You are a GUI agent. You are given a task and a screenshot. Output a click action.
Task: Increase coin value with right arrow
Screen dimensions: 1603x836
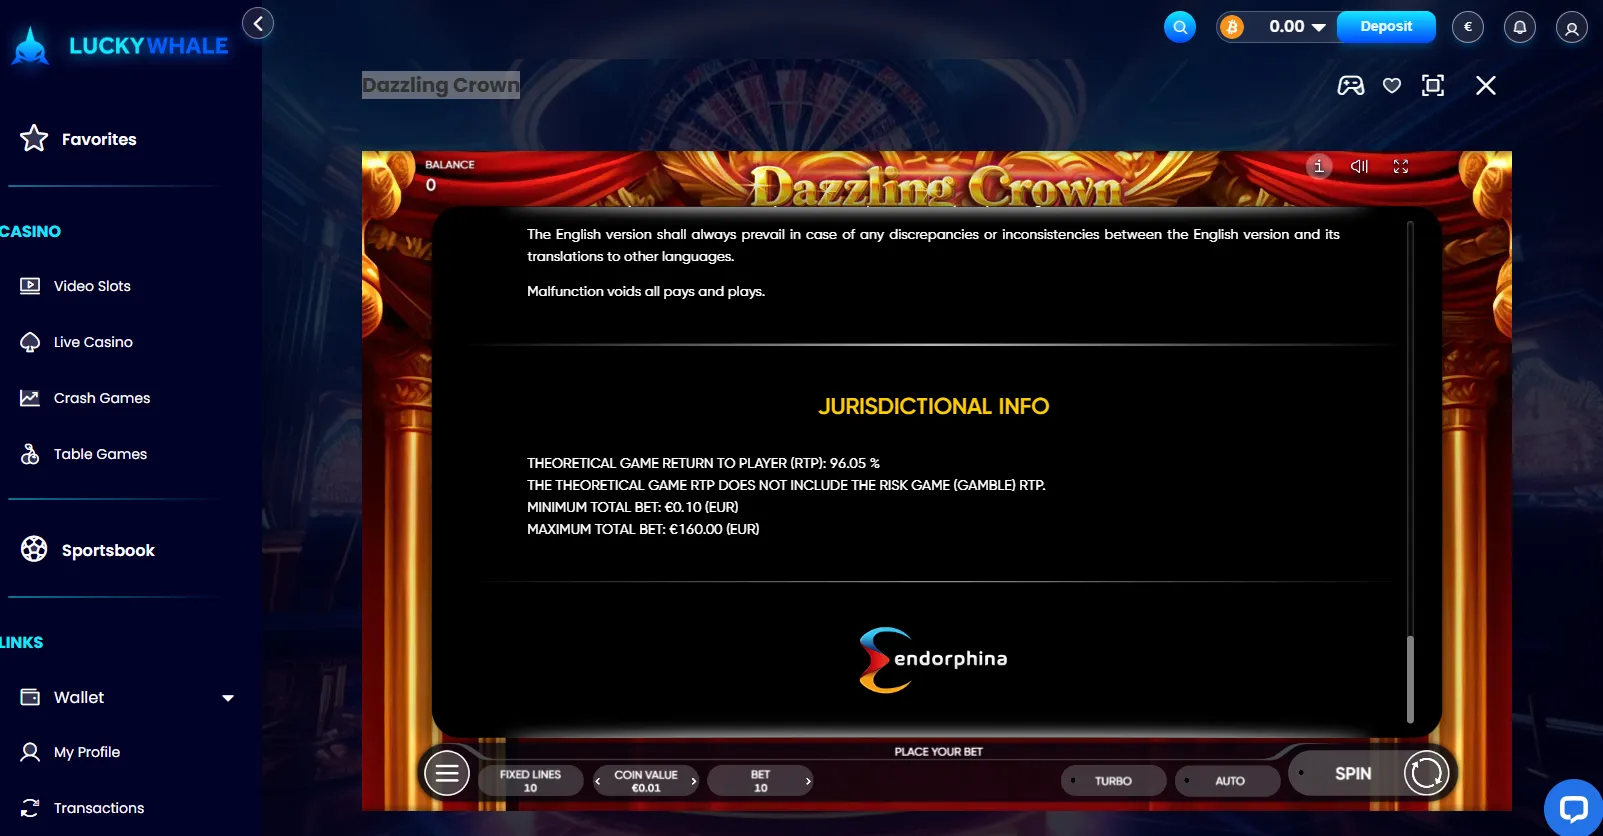pos(693,781)
